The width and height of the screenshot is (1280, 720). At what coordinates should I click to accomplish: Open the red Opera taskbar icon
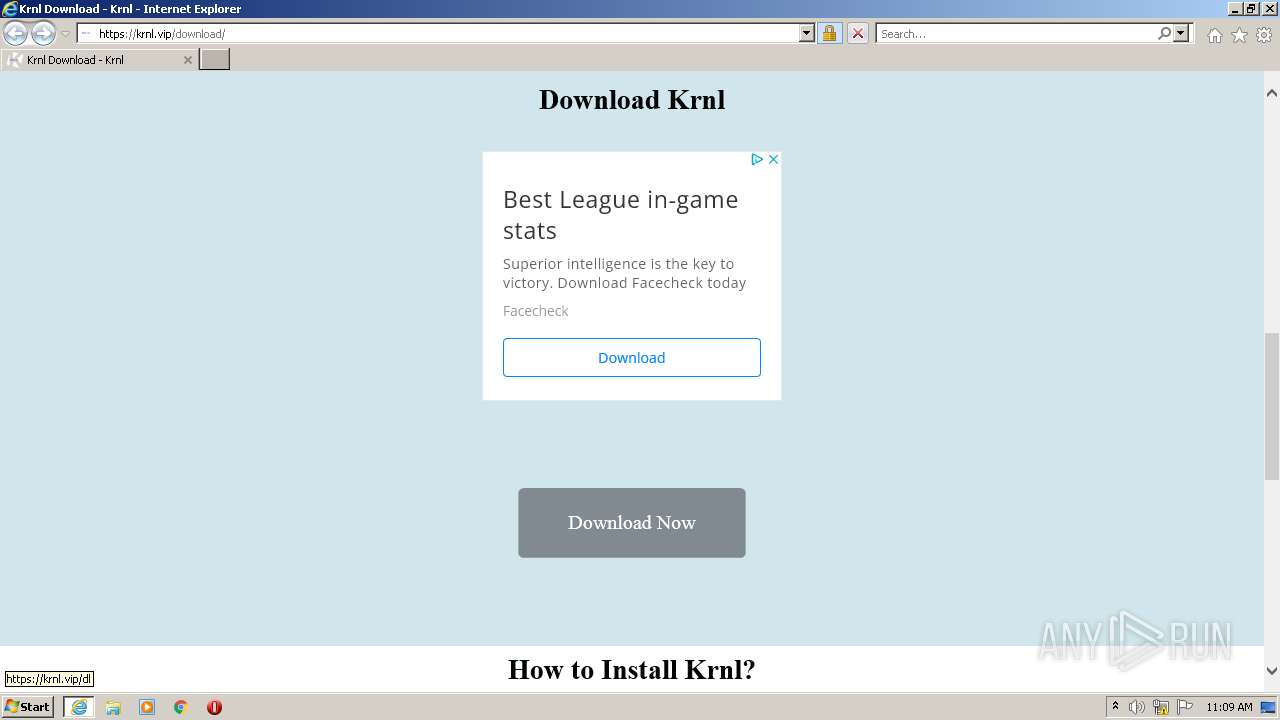(214, 707)
